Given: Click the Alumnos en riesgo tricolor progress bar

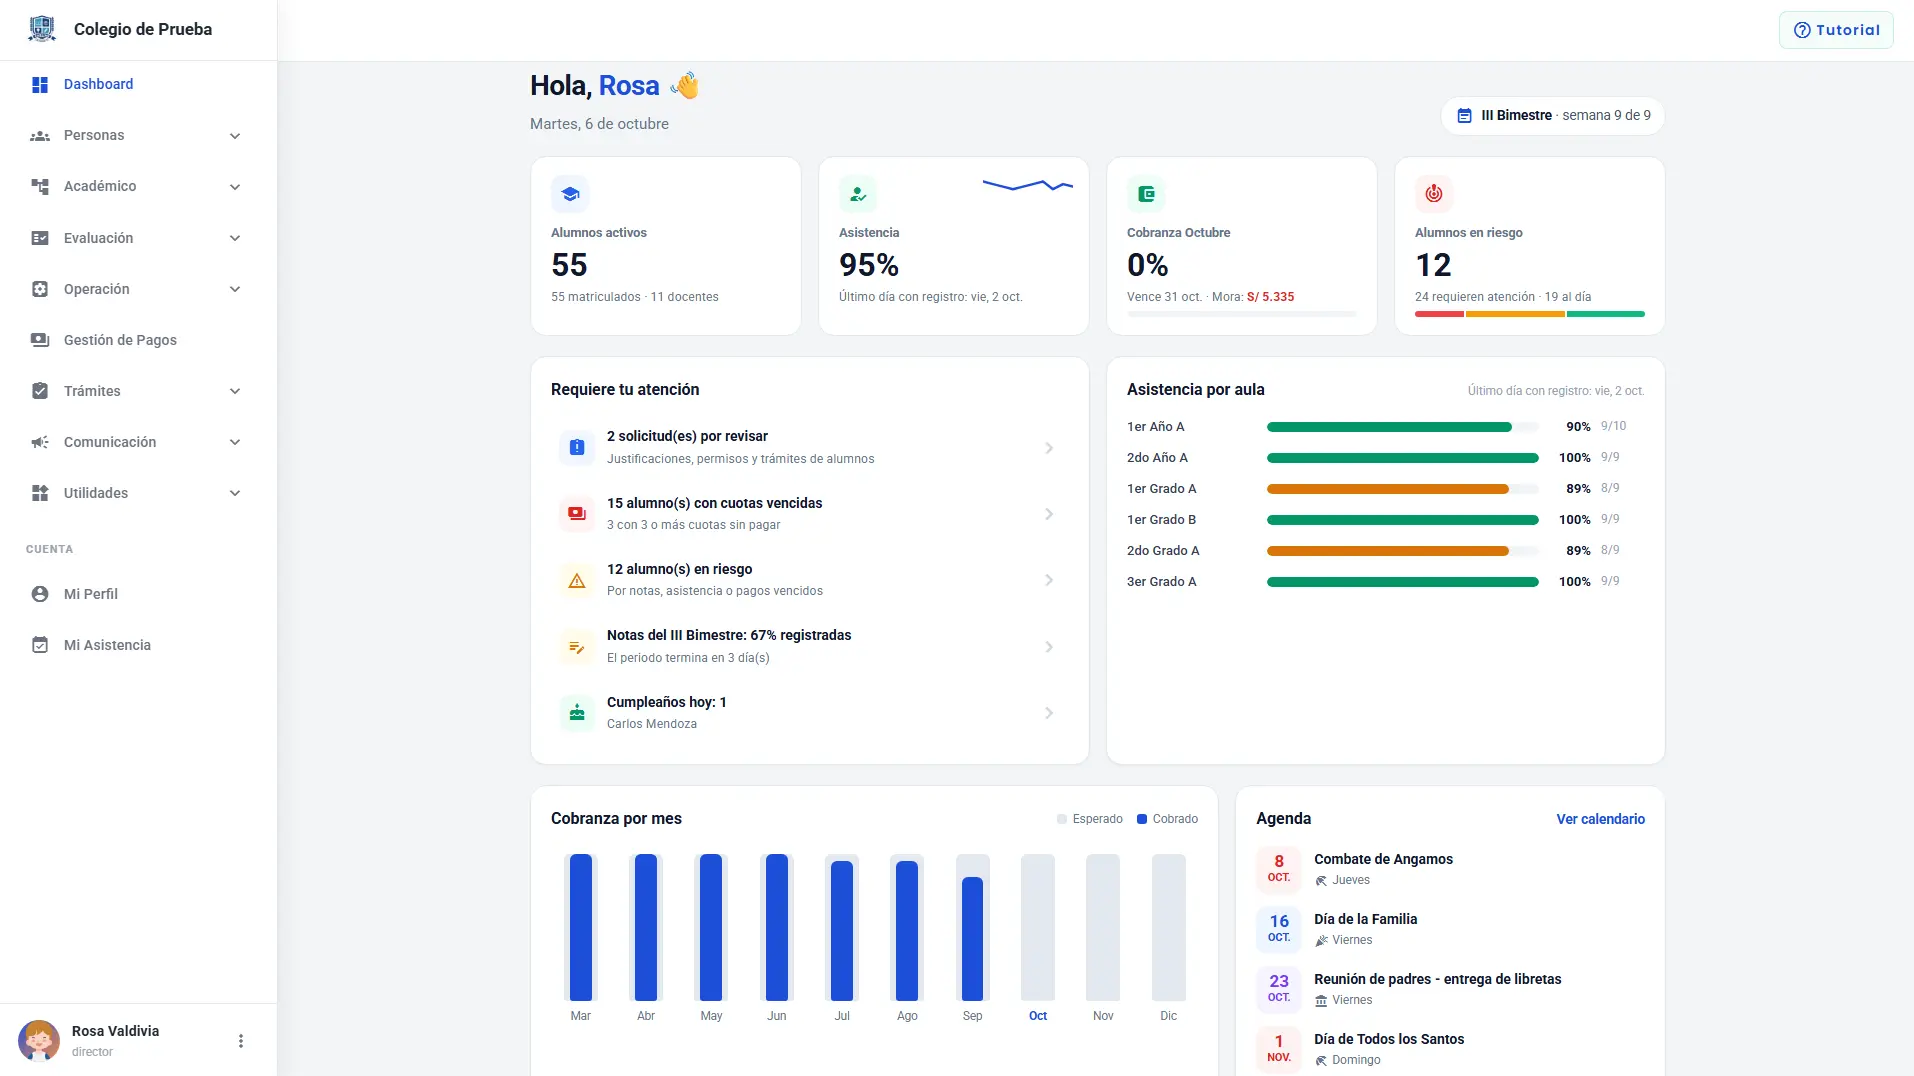Looking at the screenshot, I should click(1529, 314).
